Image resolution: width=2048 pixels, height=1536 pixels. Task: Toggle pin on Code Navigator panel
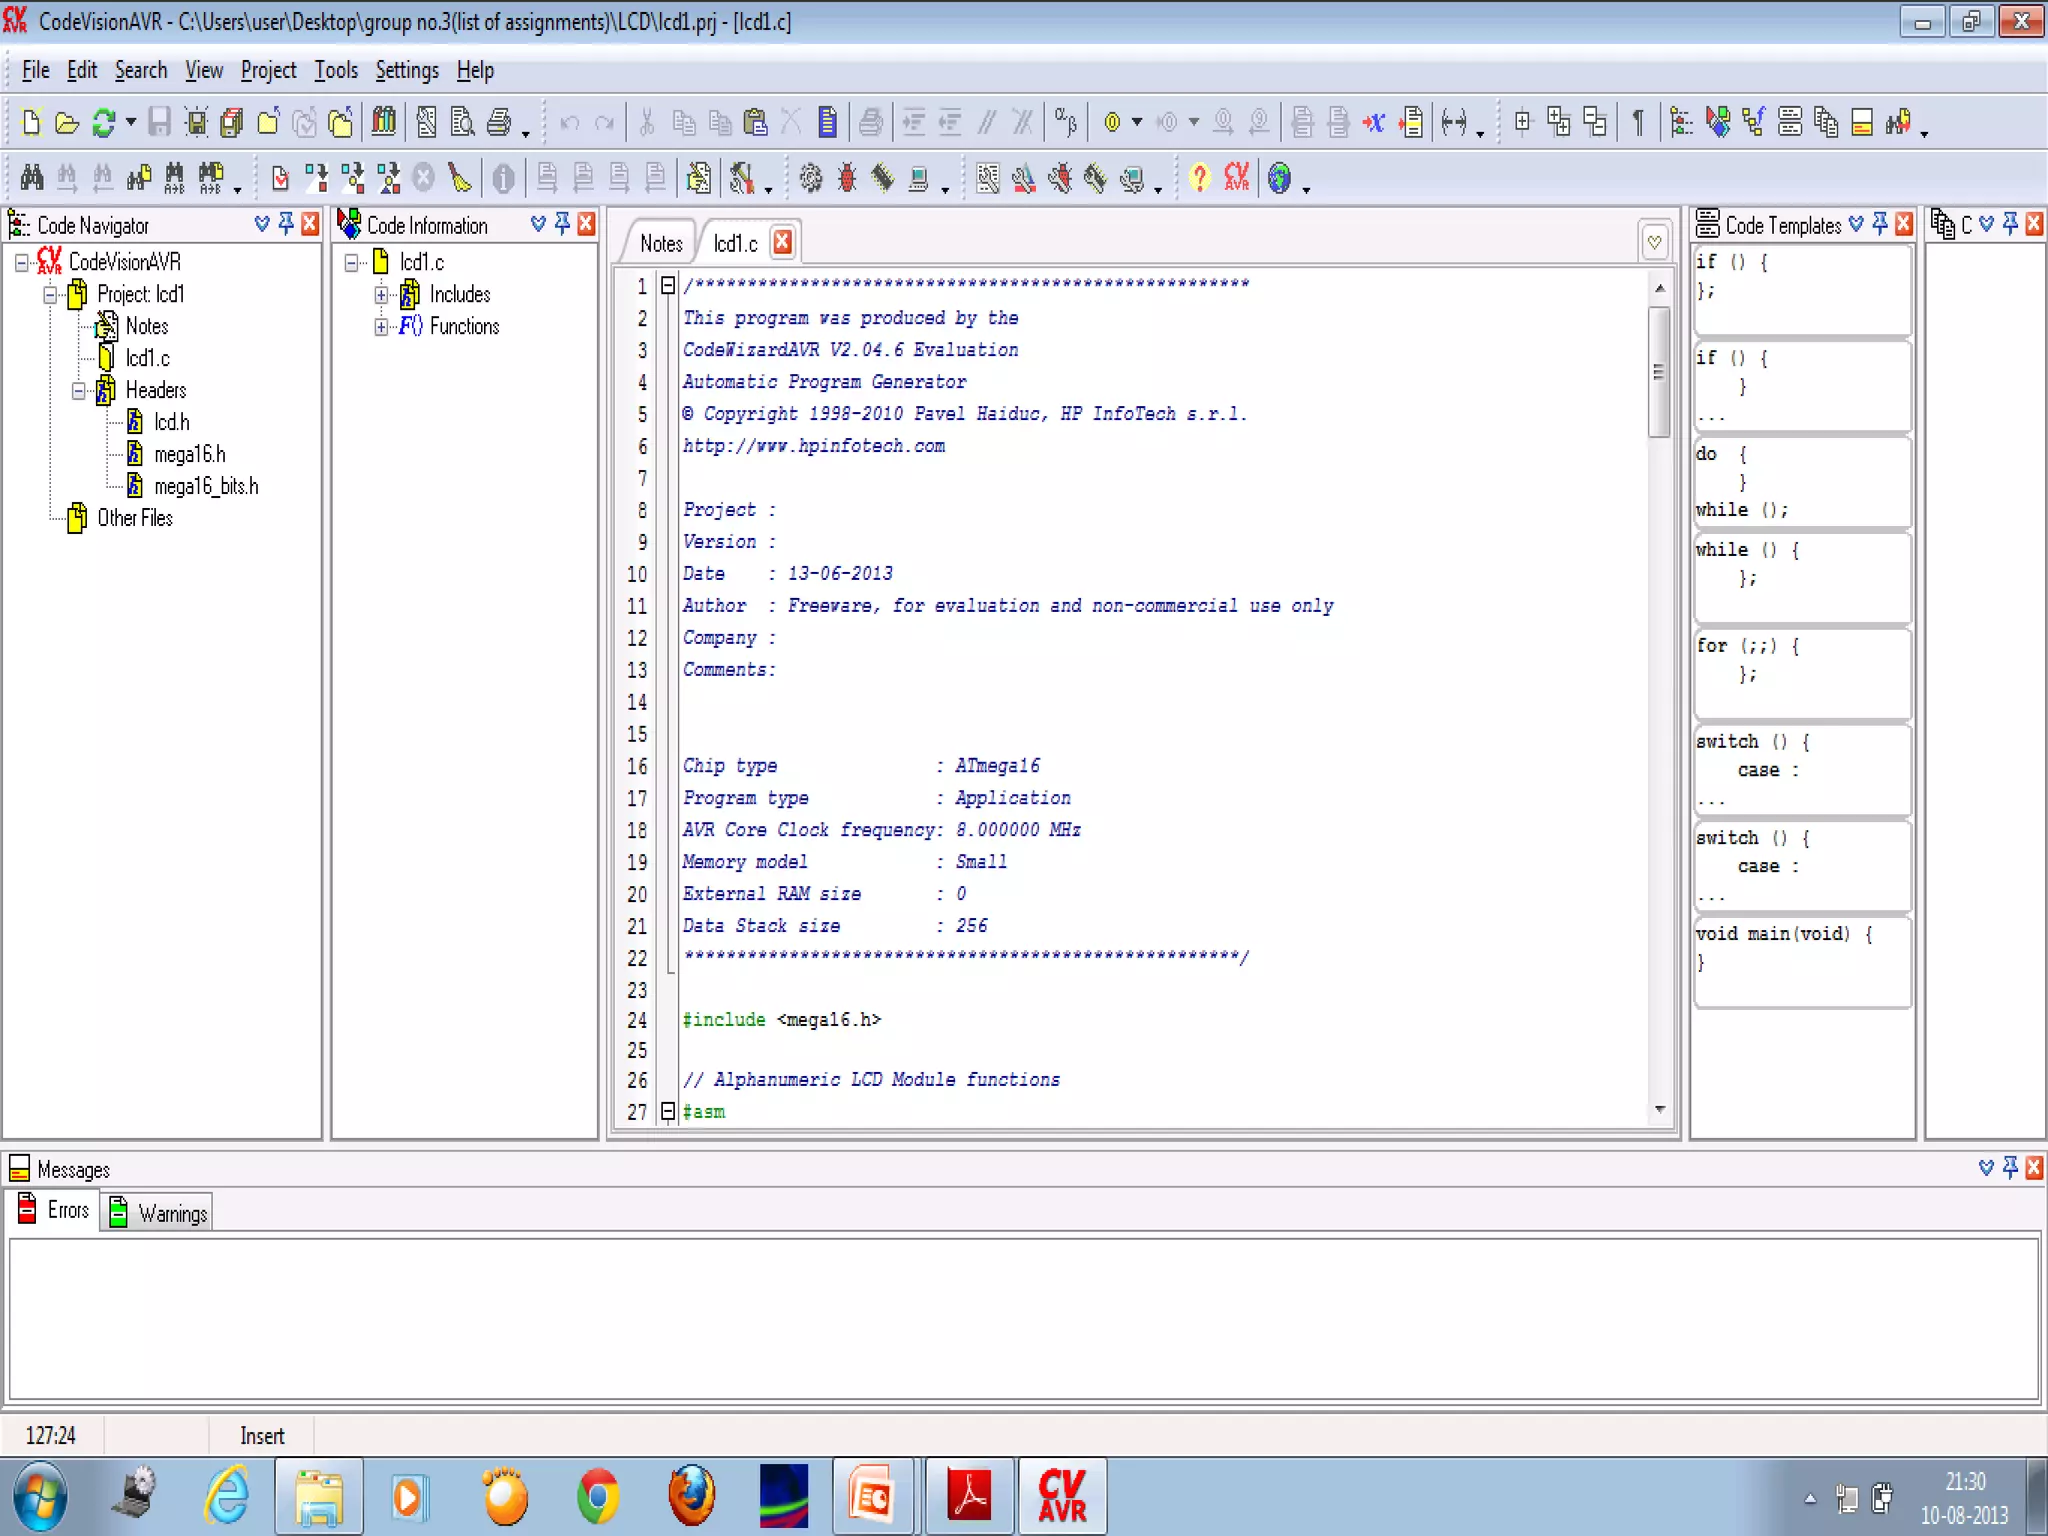coord(286,224)
